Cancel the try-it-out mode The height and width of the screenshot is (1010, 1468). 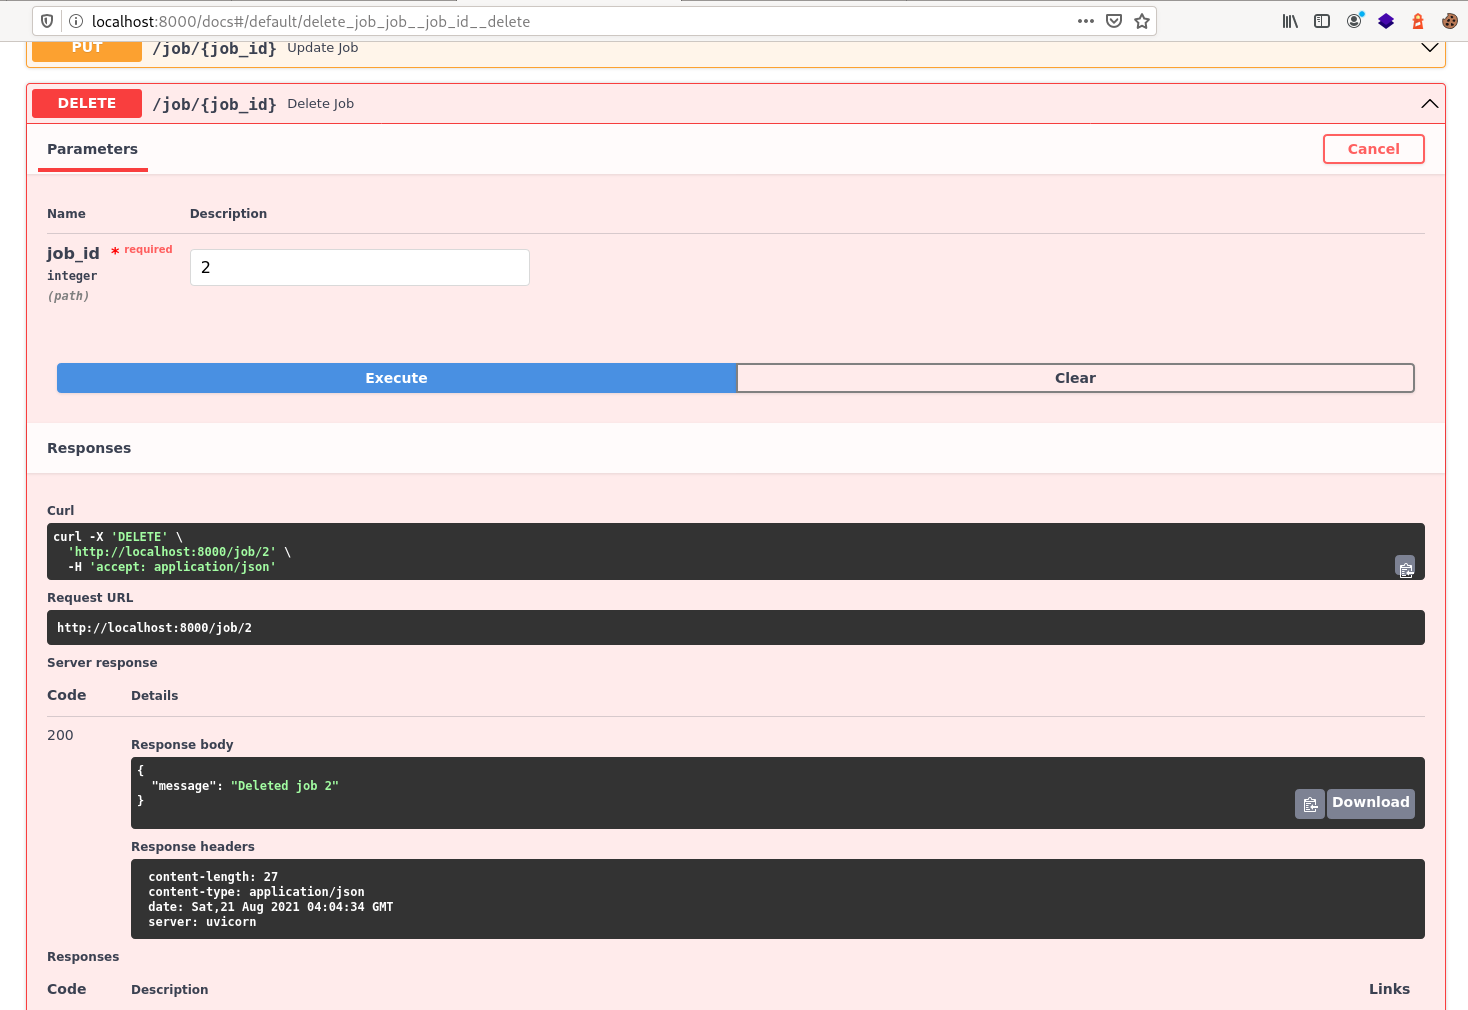[x=1373, y=149]
